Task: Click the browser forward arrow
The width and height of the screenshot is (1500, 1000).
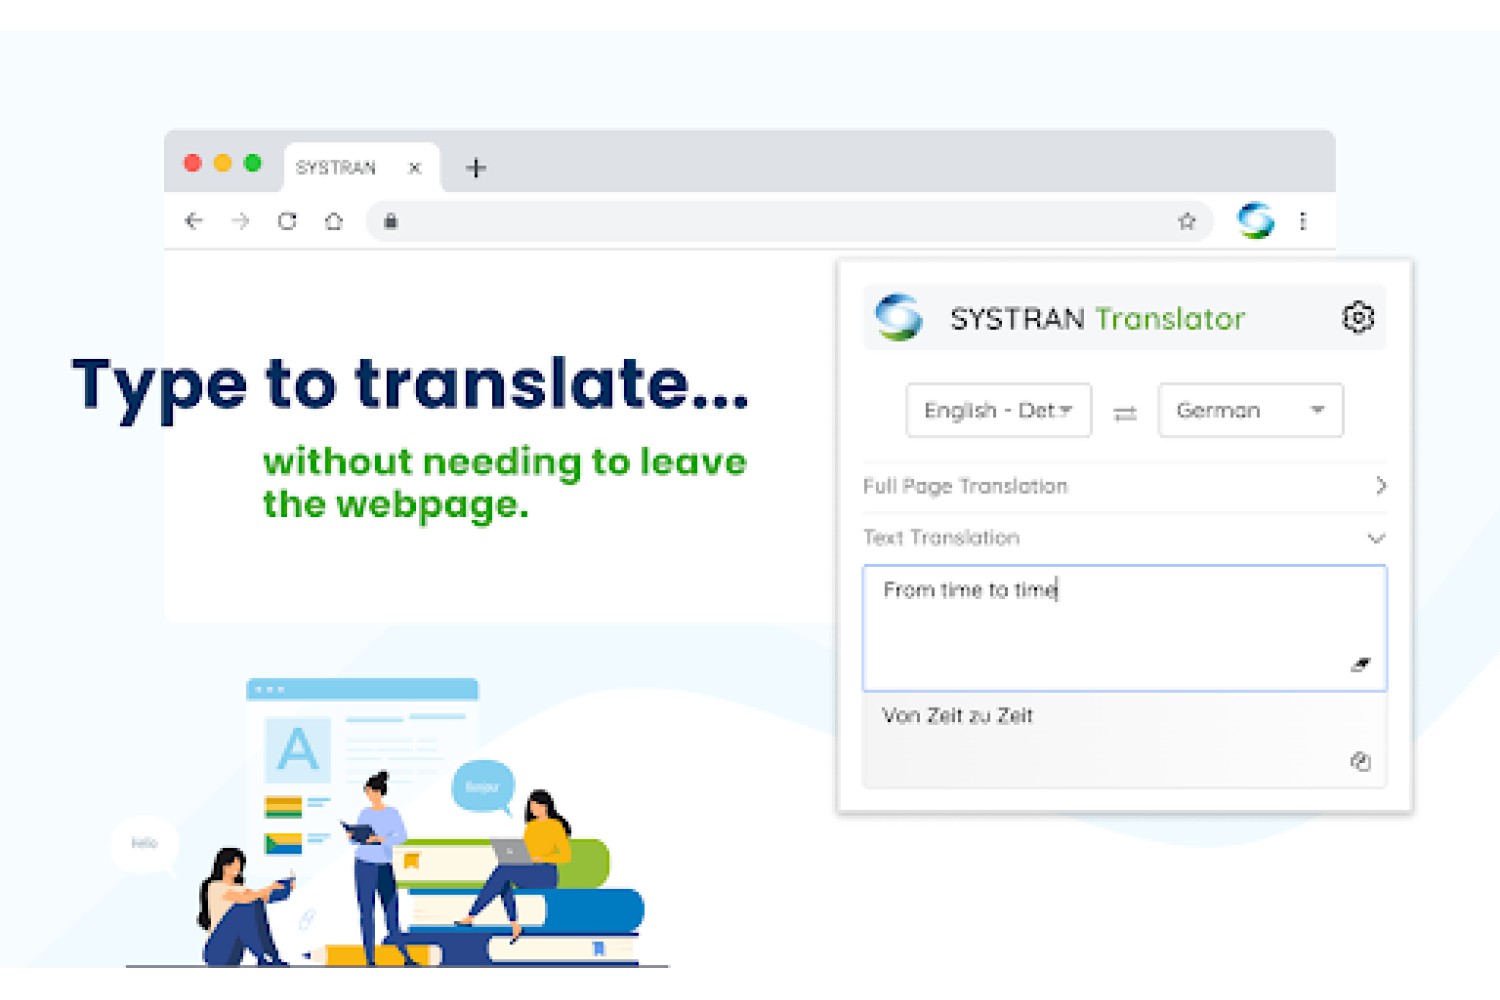Action: (240, 221)
